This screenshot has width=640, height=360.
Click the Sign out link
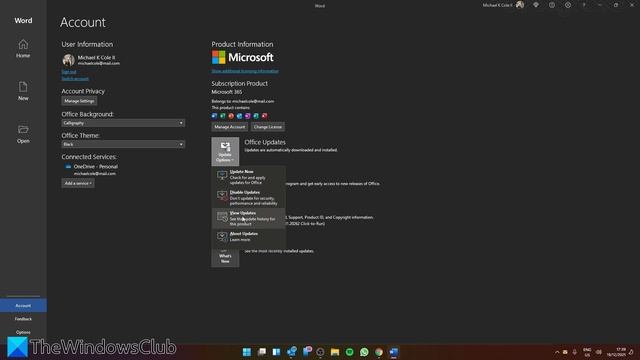(x=69, y=72)
